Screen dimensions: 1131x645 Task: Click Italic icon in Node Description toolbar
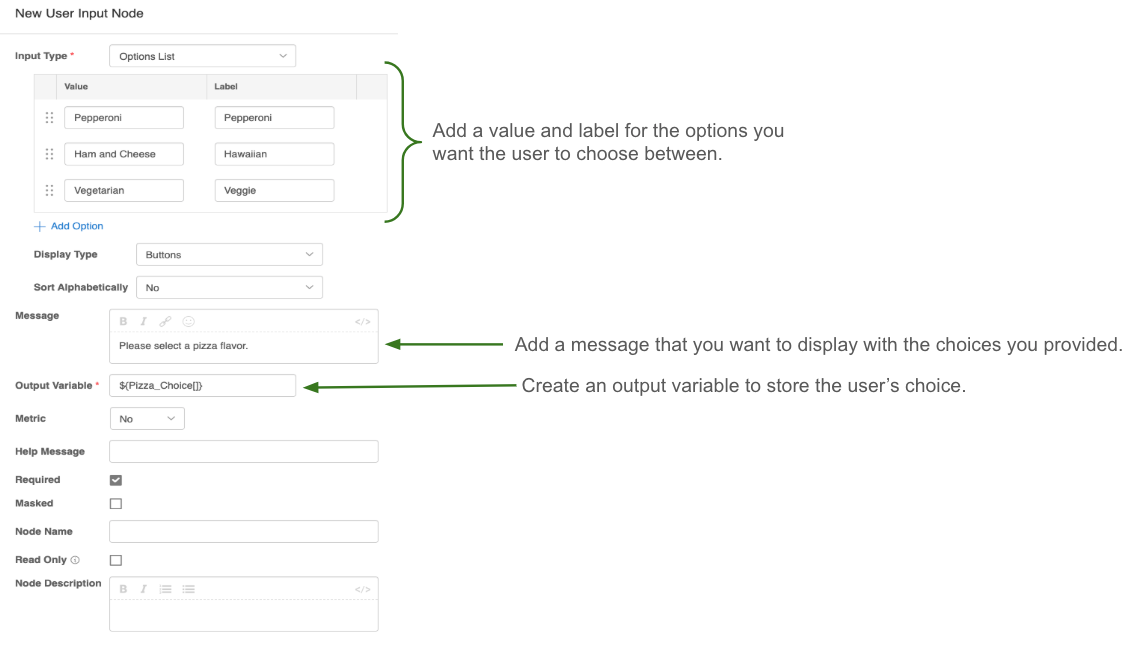(143, 590)
